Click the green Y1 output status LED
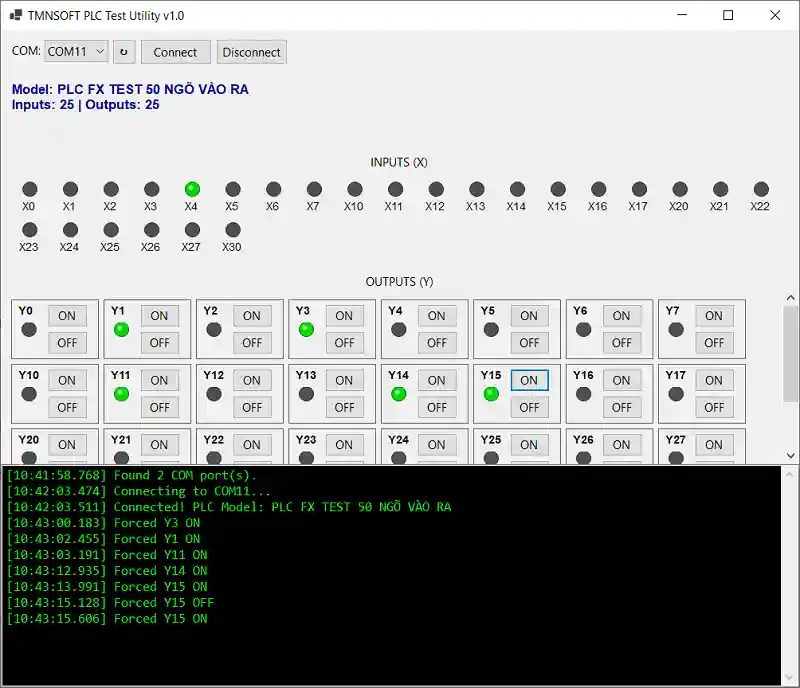 click(121, 330)
